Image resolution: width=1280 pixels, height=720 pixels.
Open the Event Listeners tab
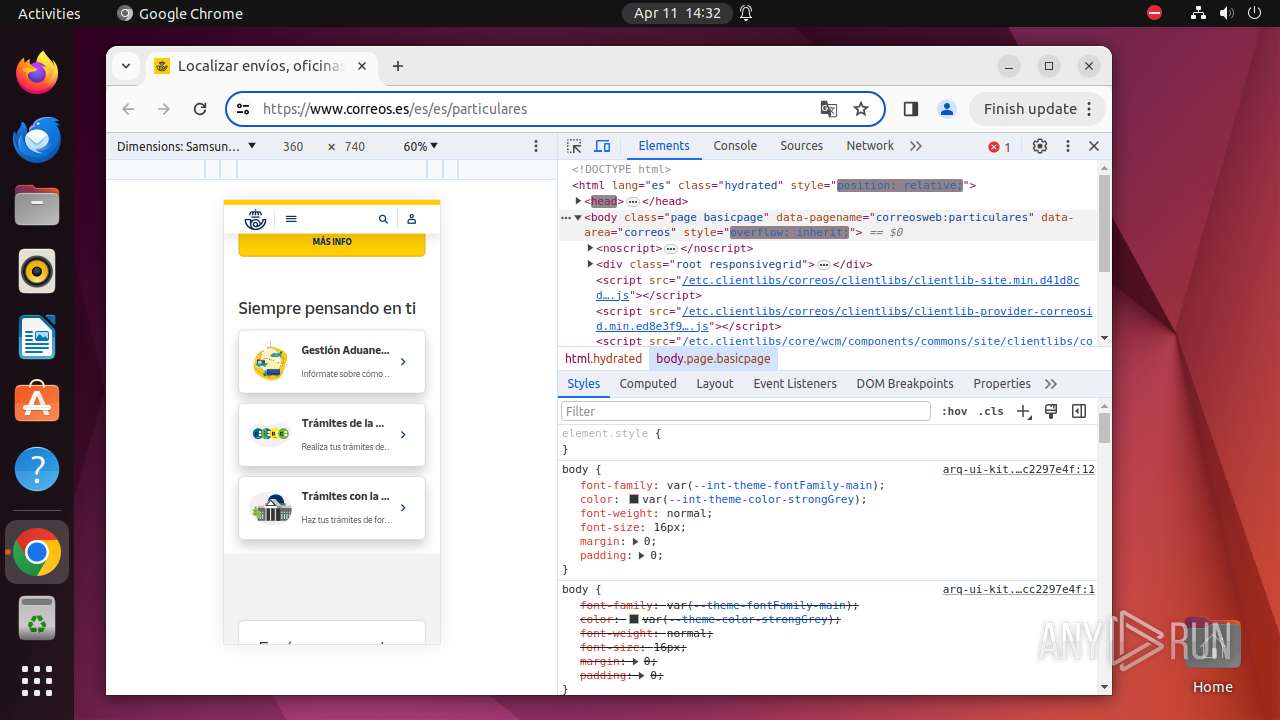795,384
